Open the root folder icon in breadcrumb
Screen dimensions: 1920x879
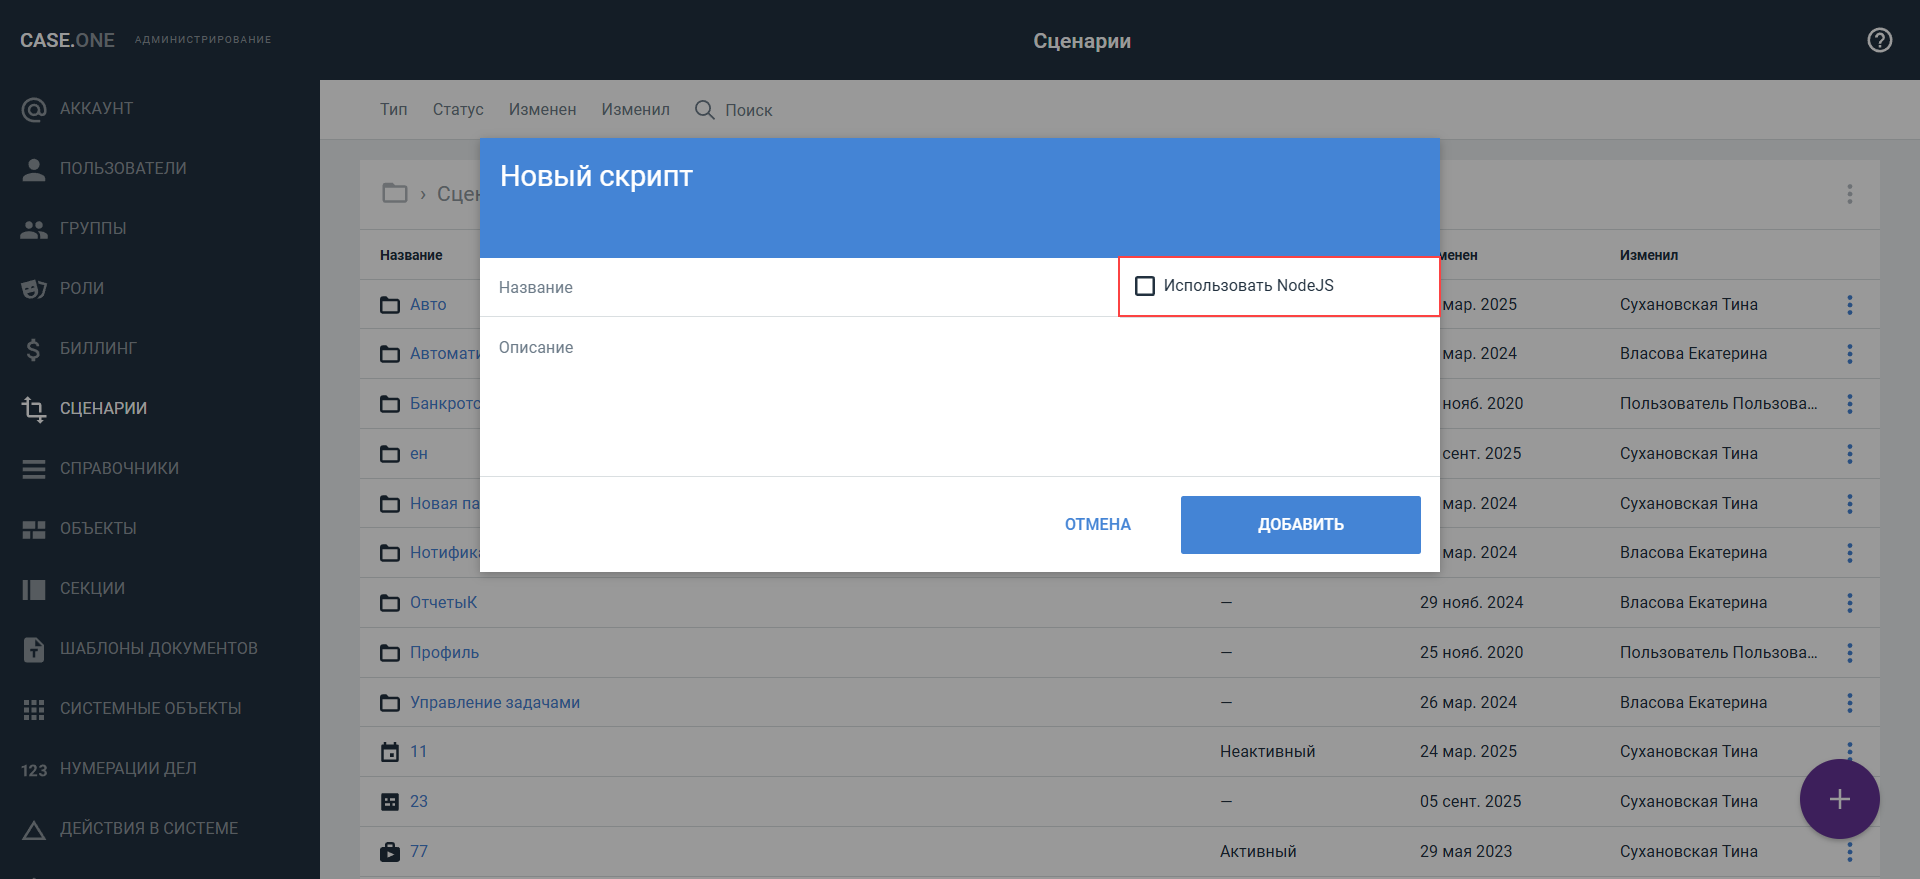click(395, 193)
